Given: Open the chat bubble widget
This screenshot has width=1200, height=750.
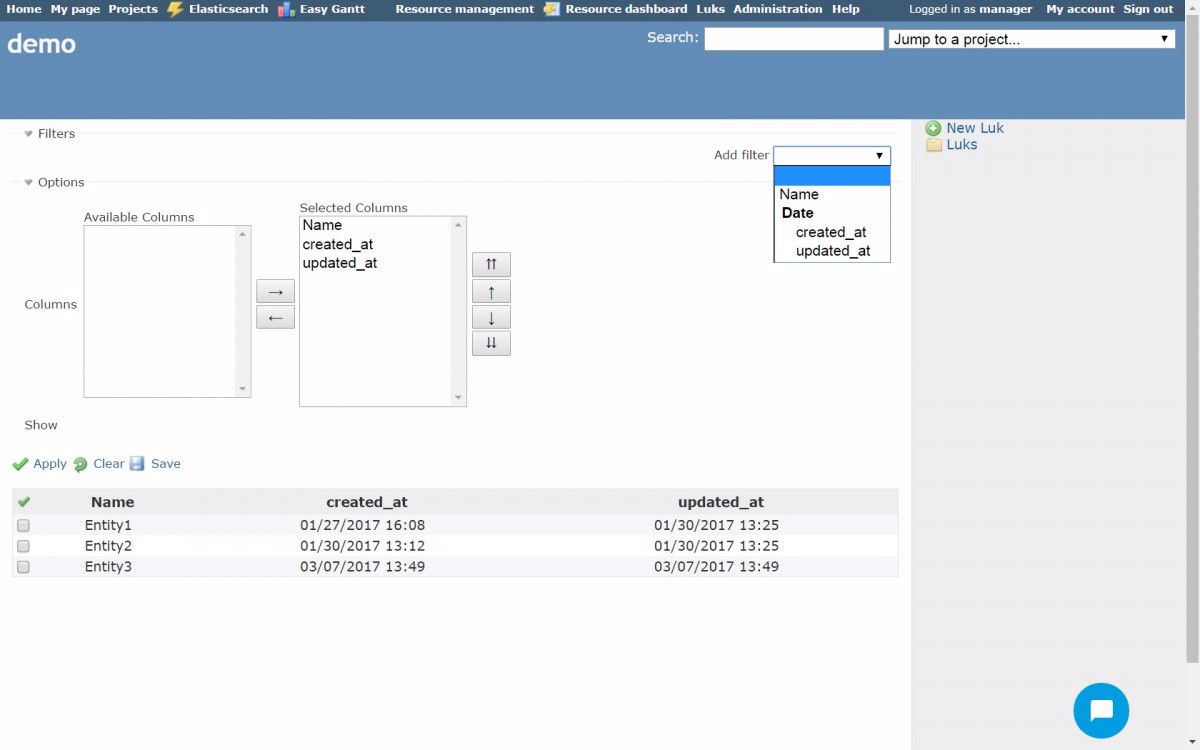Looking at the screenshot, I should 1101,711.
